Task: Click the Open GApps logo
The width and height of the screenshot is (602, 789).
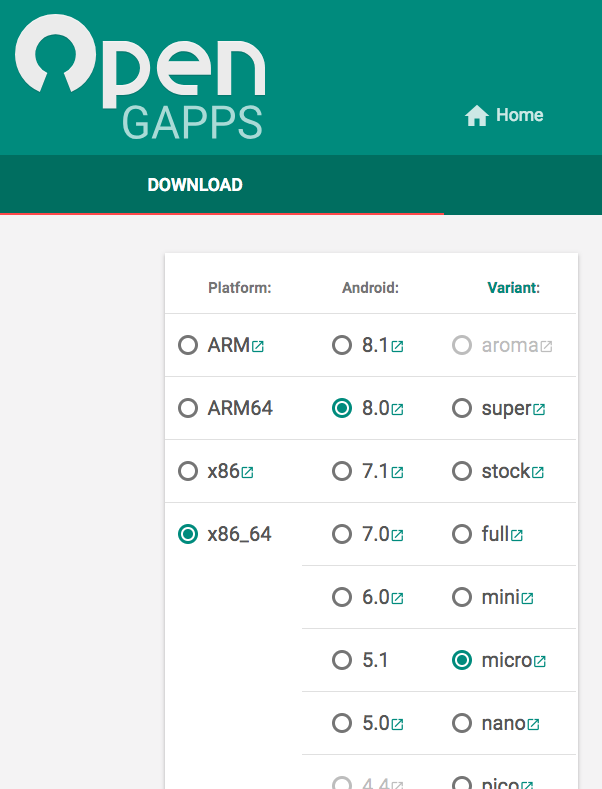Action: [140, 77]
